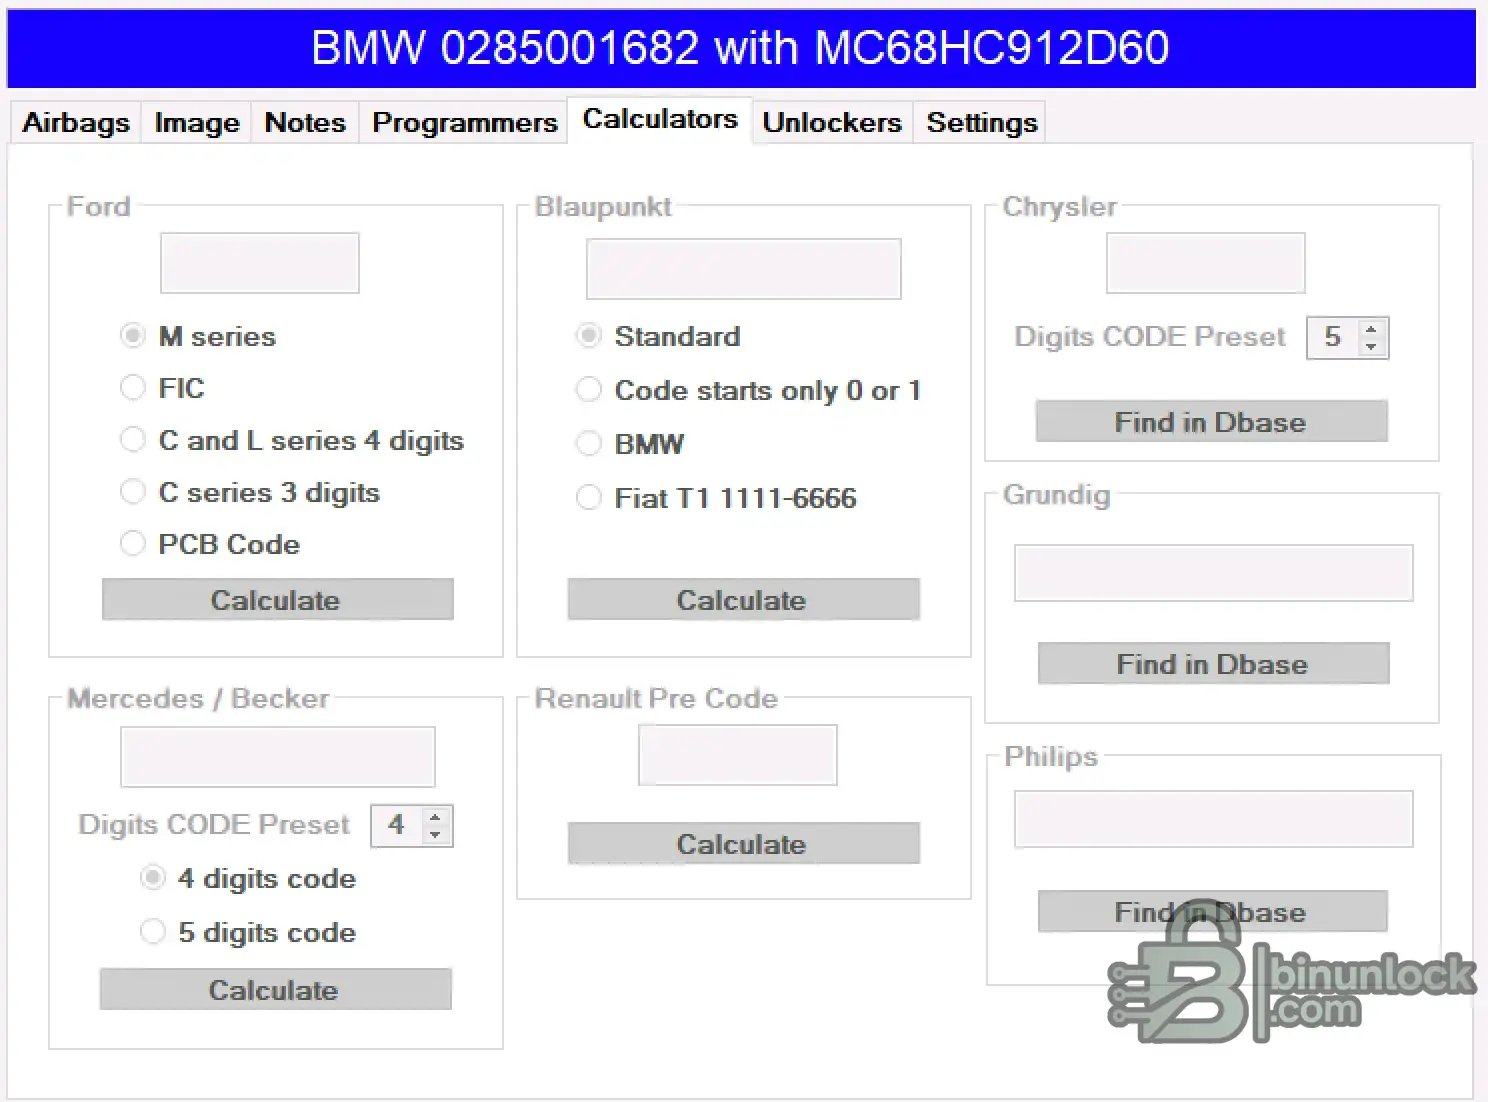The height and width of the screenshot is (1102, 1488).
Task: Click the Ford group label
Action: [x=98, y=206]
